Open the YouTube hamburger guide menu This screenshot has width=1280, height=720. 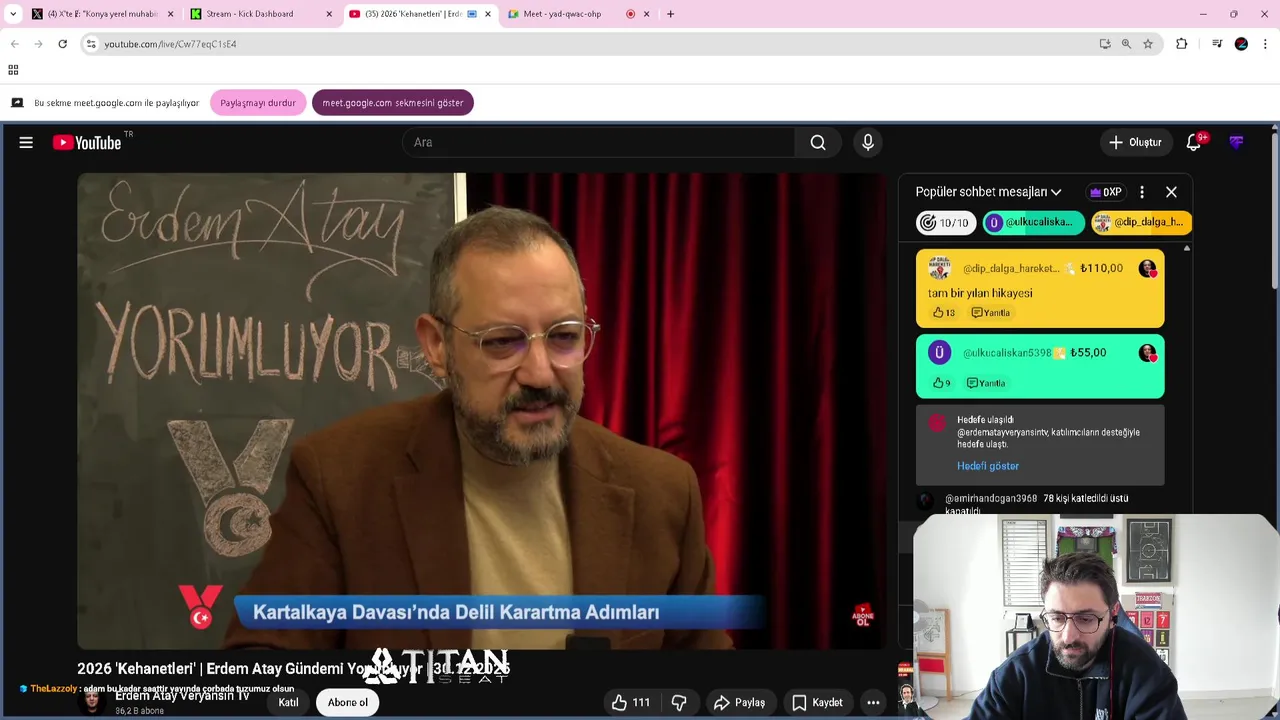click(x=26, y=143)
